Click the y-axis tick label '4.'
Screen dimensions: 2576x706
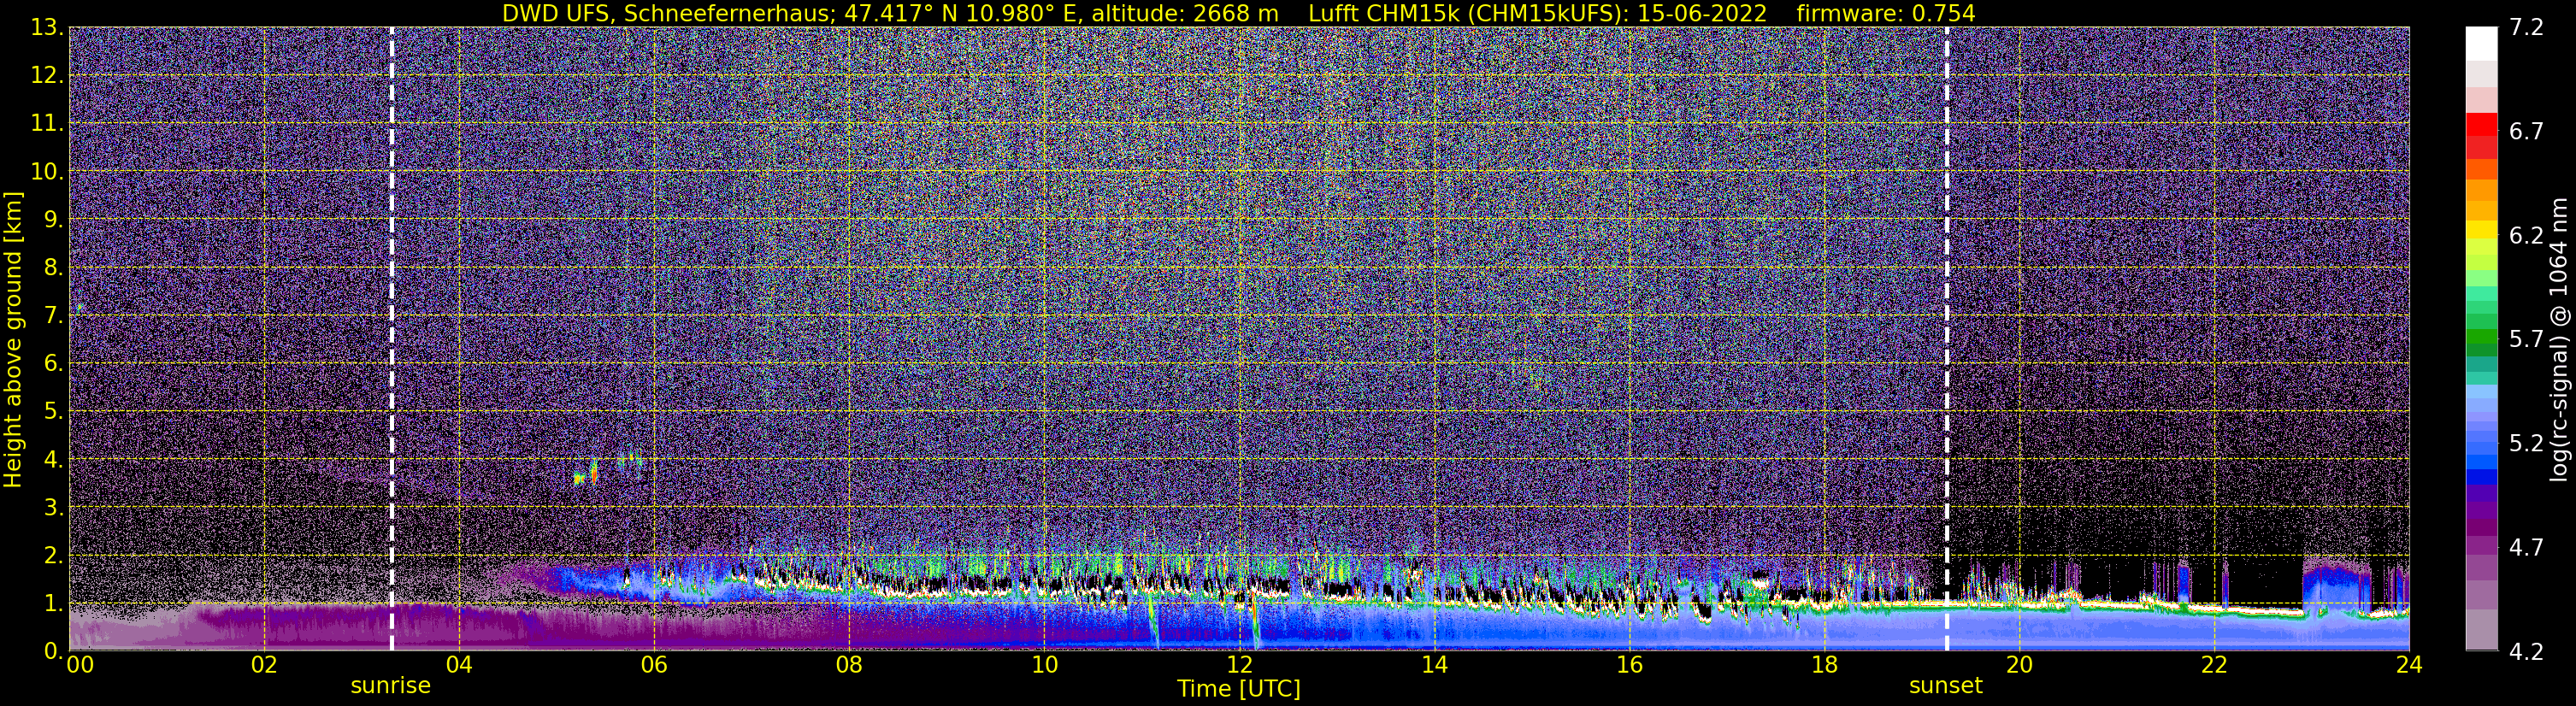(53, 460)
